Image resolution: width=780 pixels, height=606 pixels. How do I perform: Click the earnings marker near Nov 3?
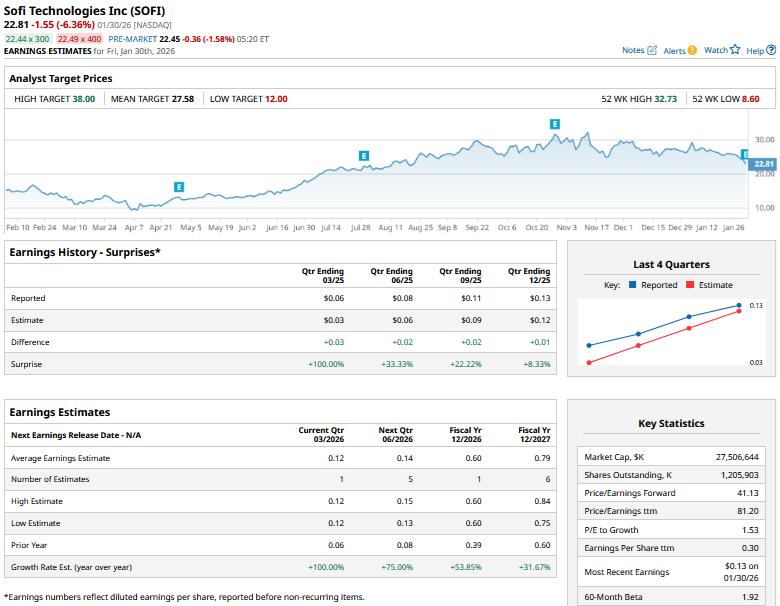point(555,124)
